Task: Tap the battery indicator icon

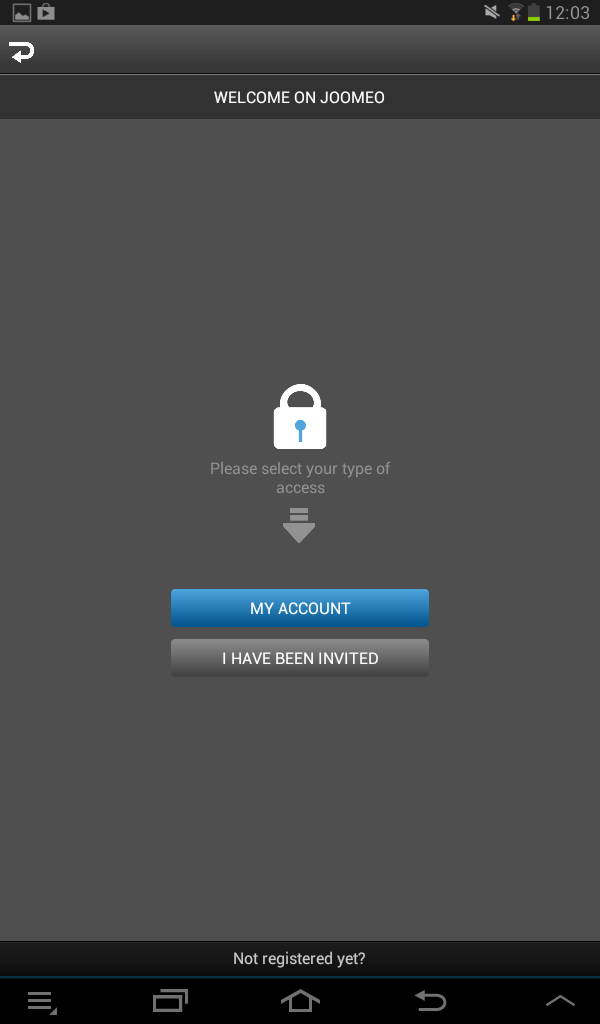Action: pyautogui.click(x=534, y=12)
